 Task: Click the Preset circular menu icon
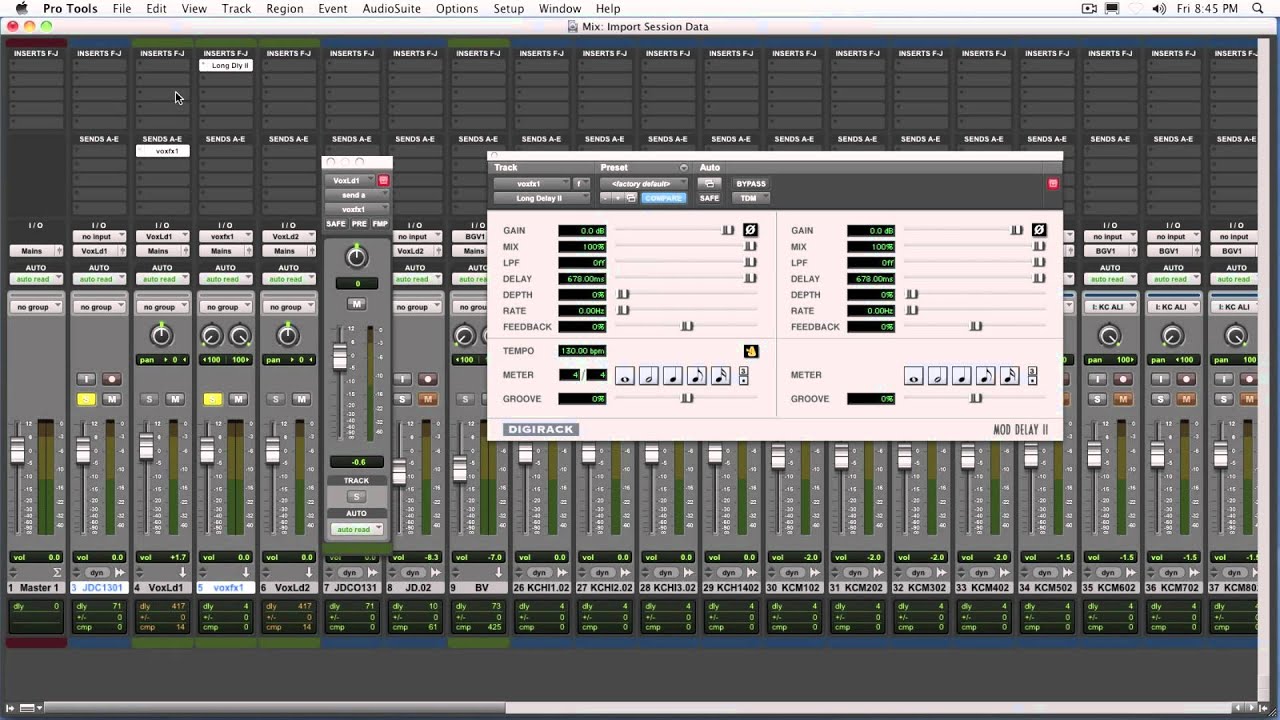pos(684,168)
